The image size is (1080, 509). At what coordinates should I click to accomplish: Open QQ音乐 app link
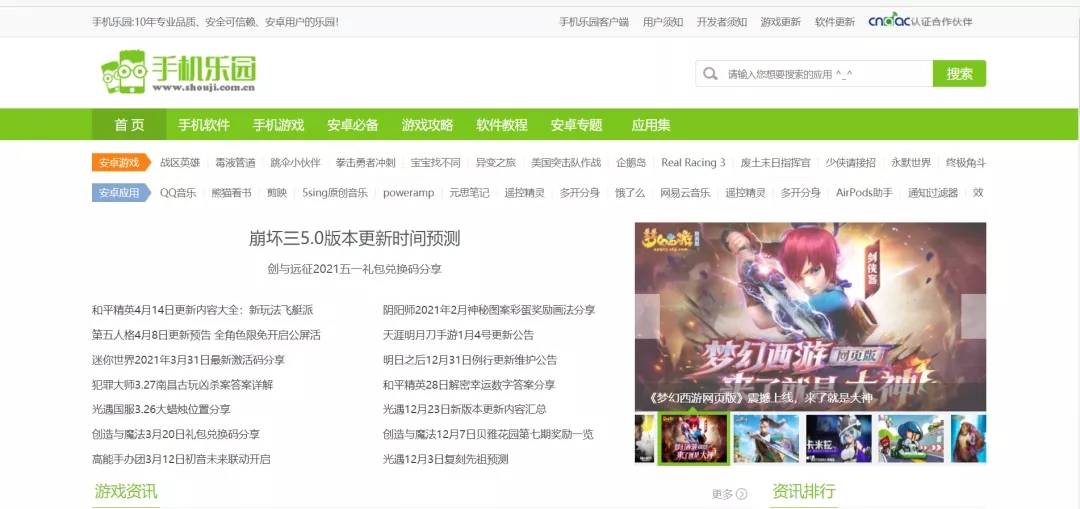(178, 193)
